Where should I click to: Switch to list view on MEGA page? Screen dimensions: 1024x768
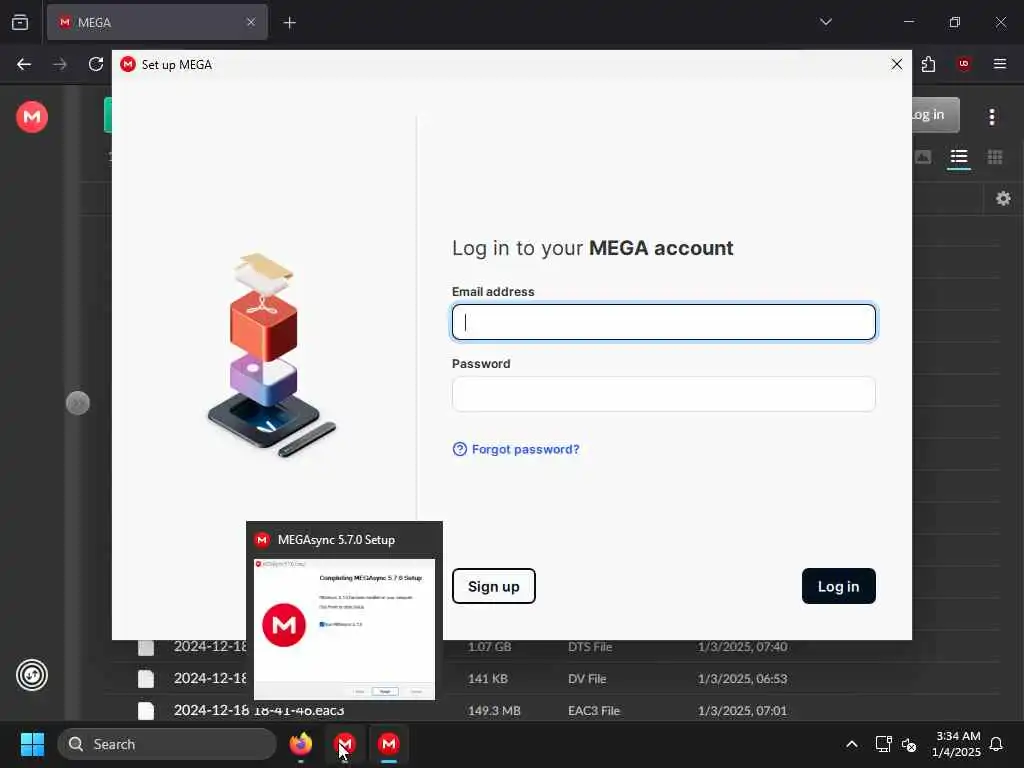pyautogui.click(x=959, y=157)
